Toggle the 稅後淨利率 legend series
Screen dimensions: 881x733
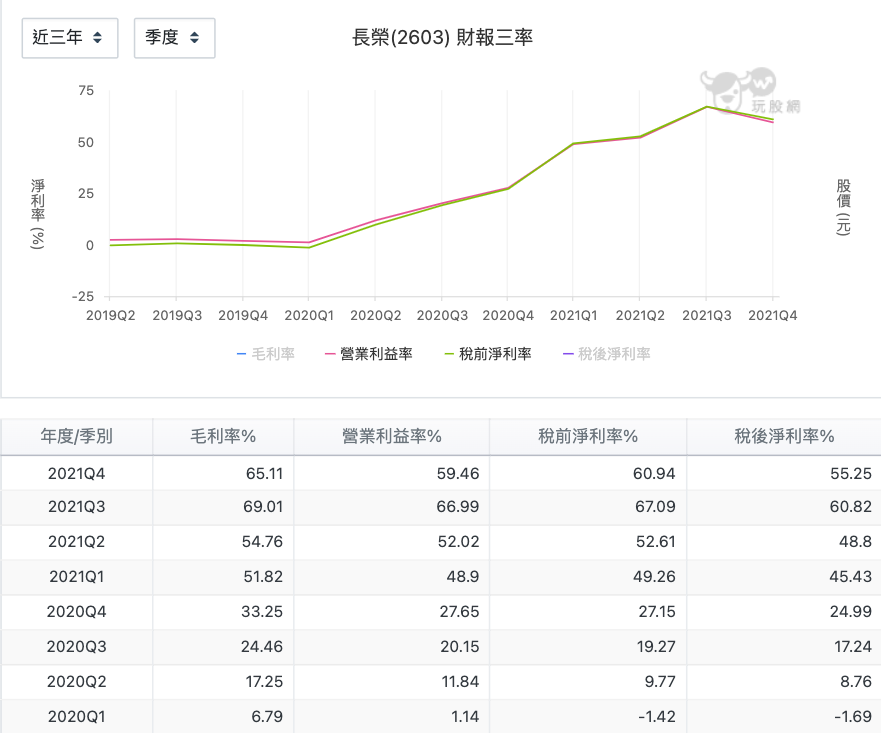(607, 354)
